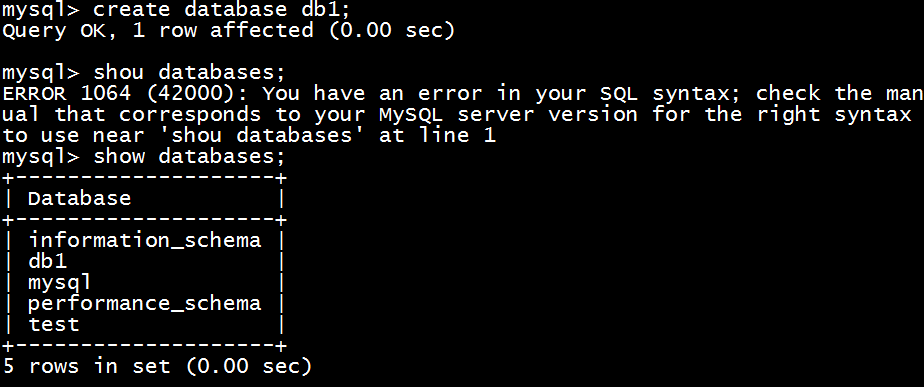Screen dimensions: 924x387
Task: Select the performance_schema row
Action: click(144, 303)
